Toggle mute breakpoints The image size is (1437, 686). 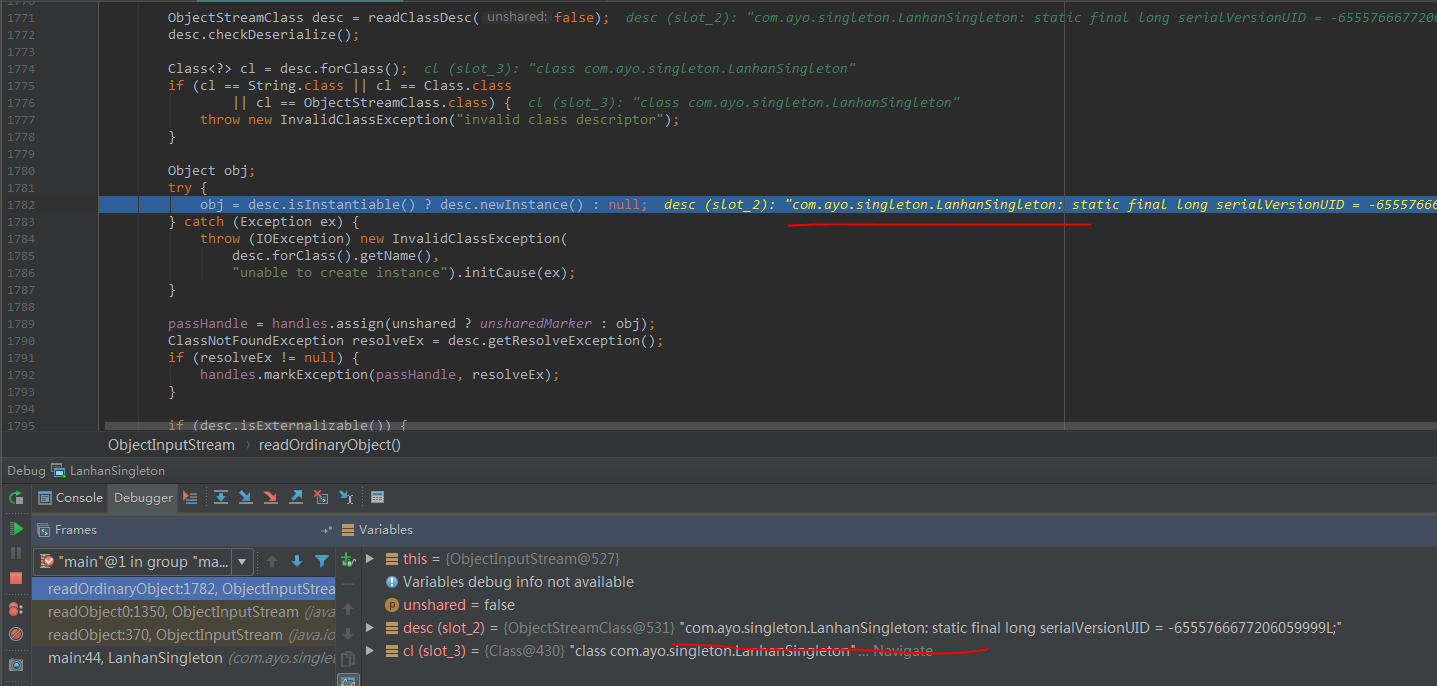click(16, 634)
